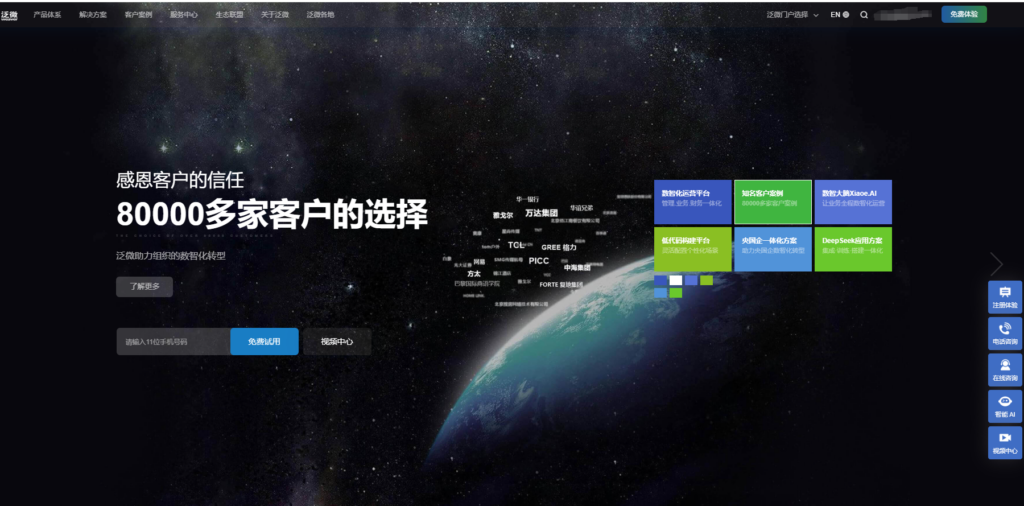The width and height of the screenshot is (1024, 506).
Task: Open the DeepSeek应用方案 tile
Action: click(853, 249)
